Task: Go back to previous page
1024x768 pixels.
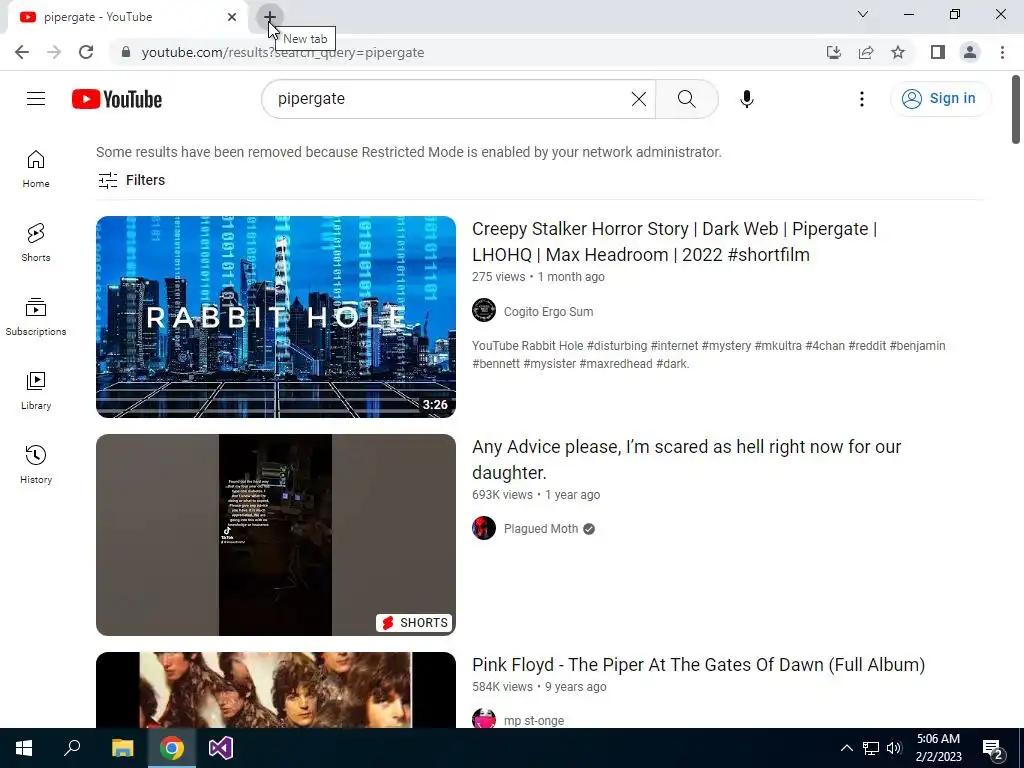Action: click(x=22, y=52)
